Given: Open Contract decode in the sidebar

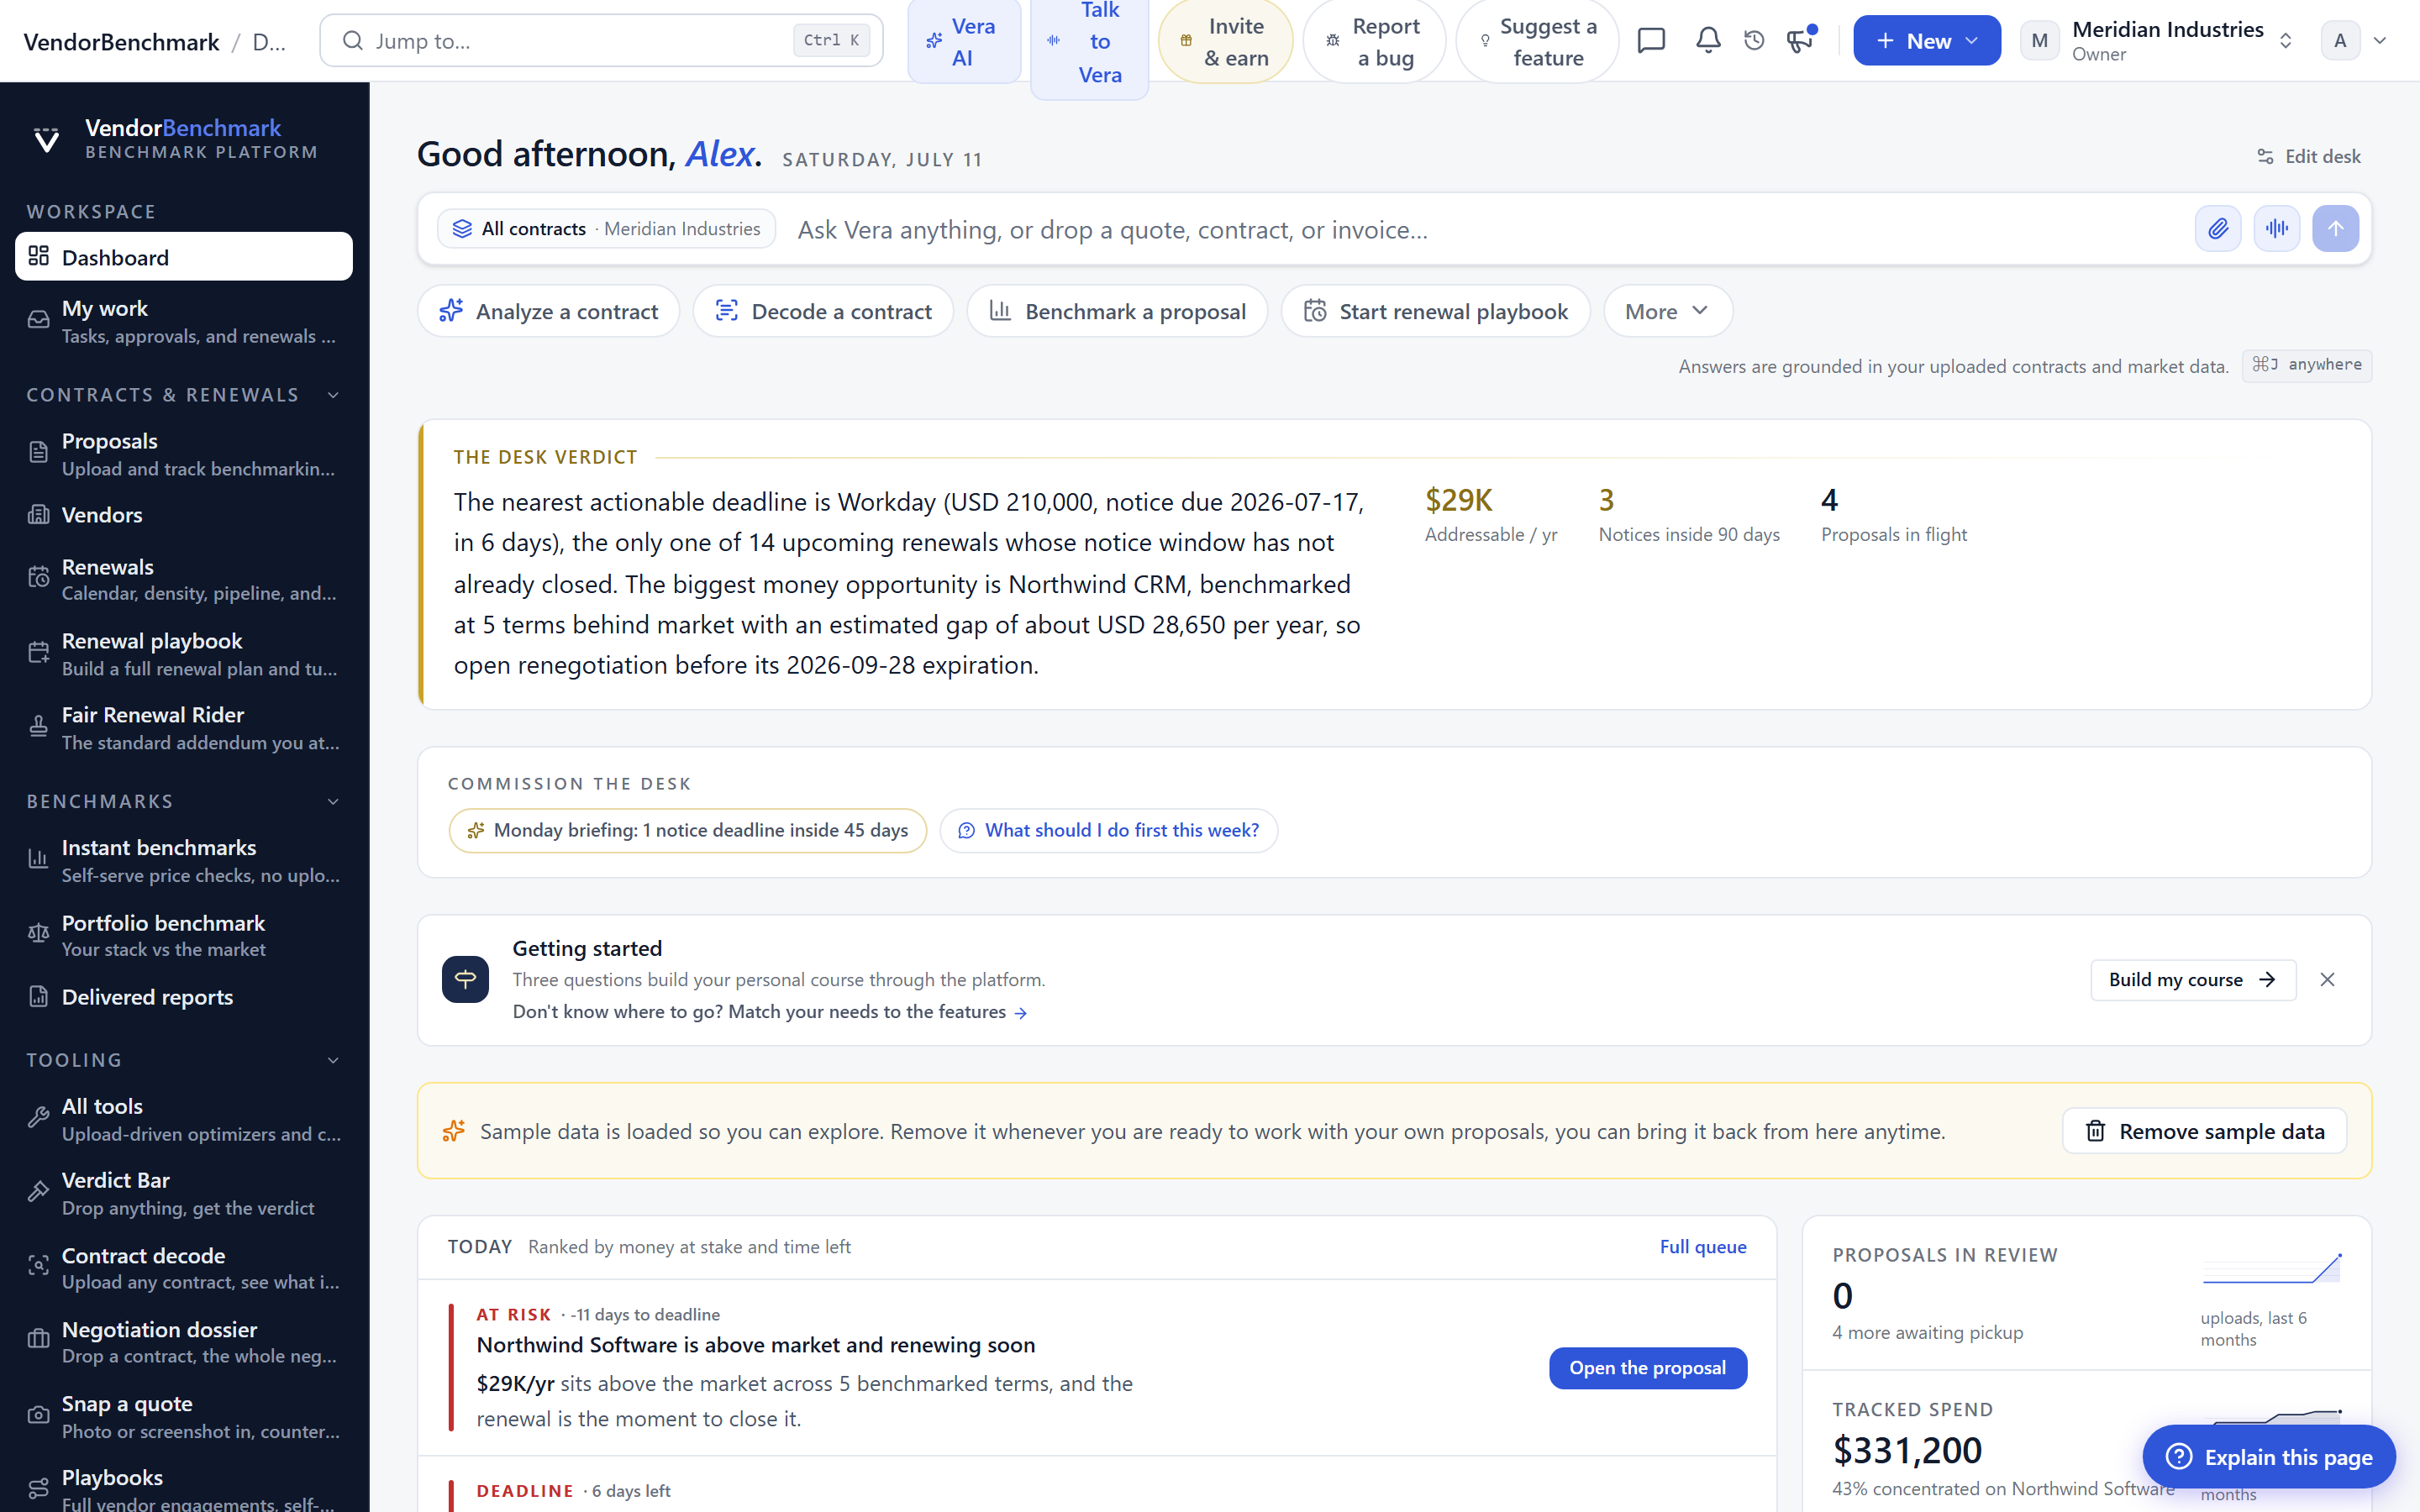Looking at the screenshot, I should pyautogui.click(x=184, y=1268).
